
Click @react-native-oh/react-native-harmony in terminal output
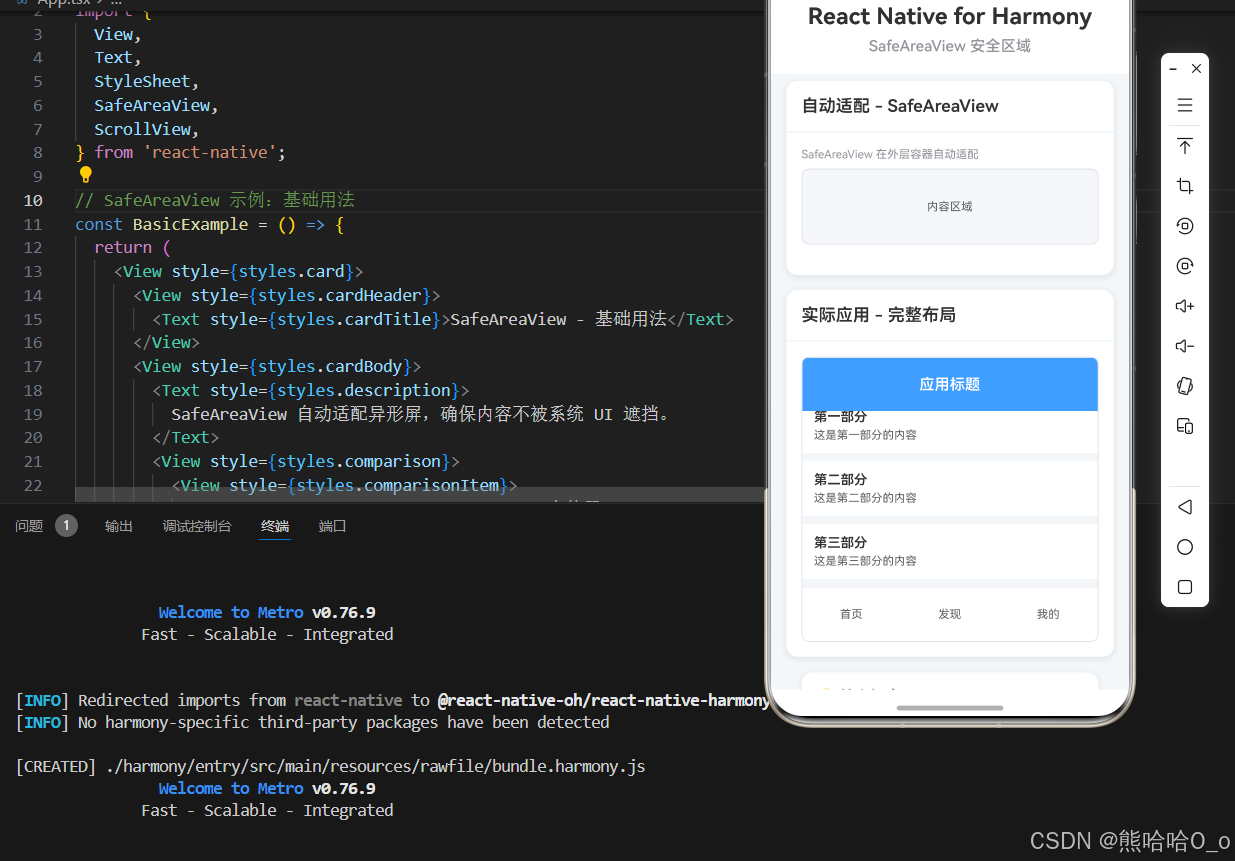[x=603, y=700]
